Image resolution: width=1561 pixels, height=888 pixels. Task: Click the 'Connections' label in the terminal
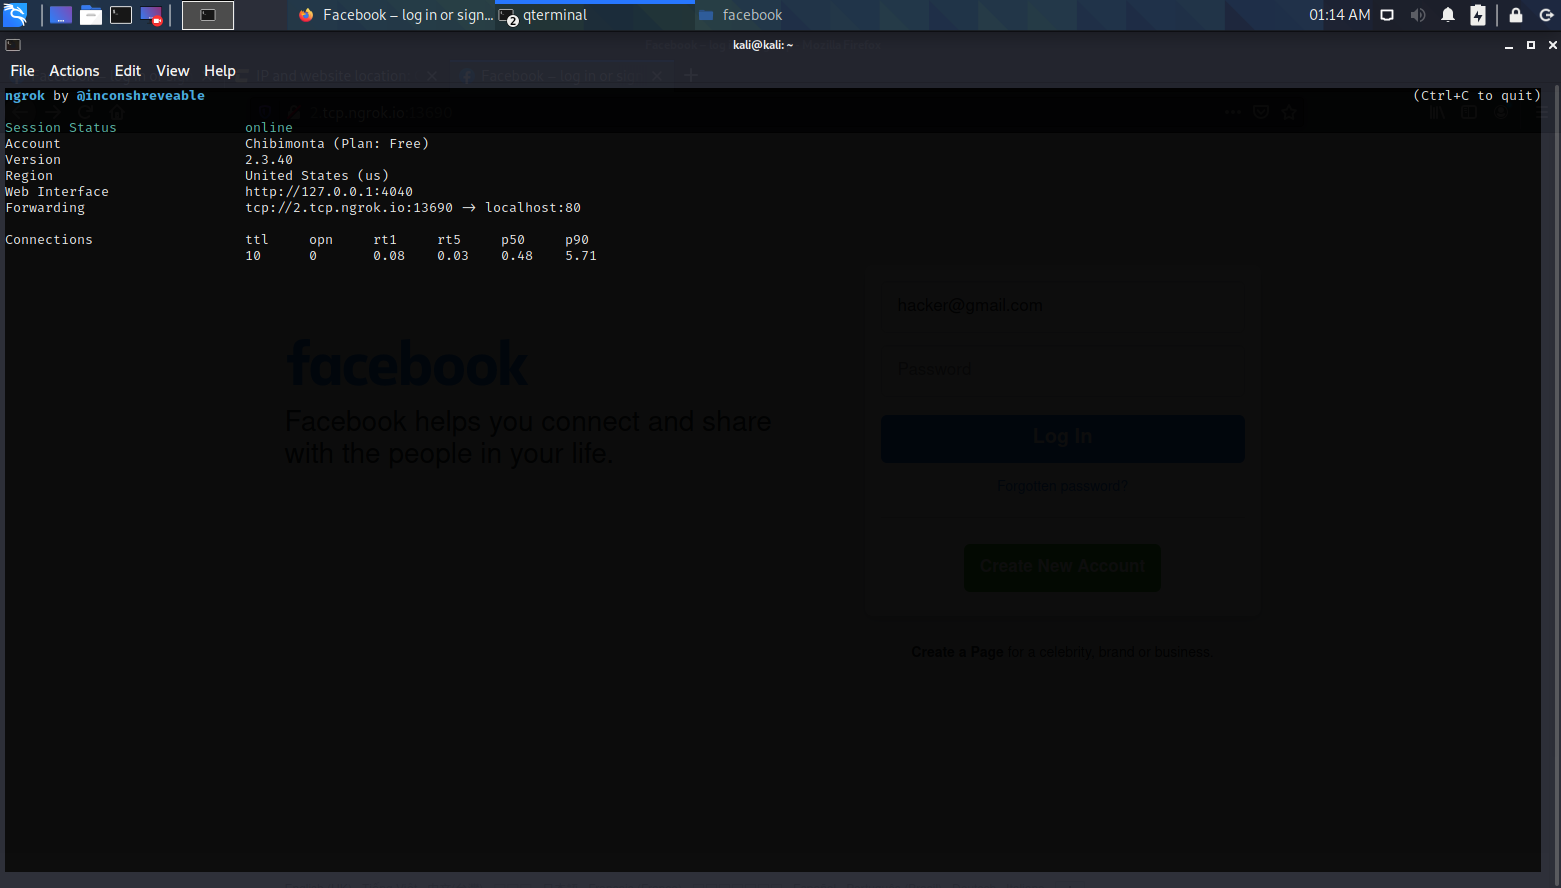tap(49, 240)
